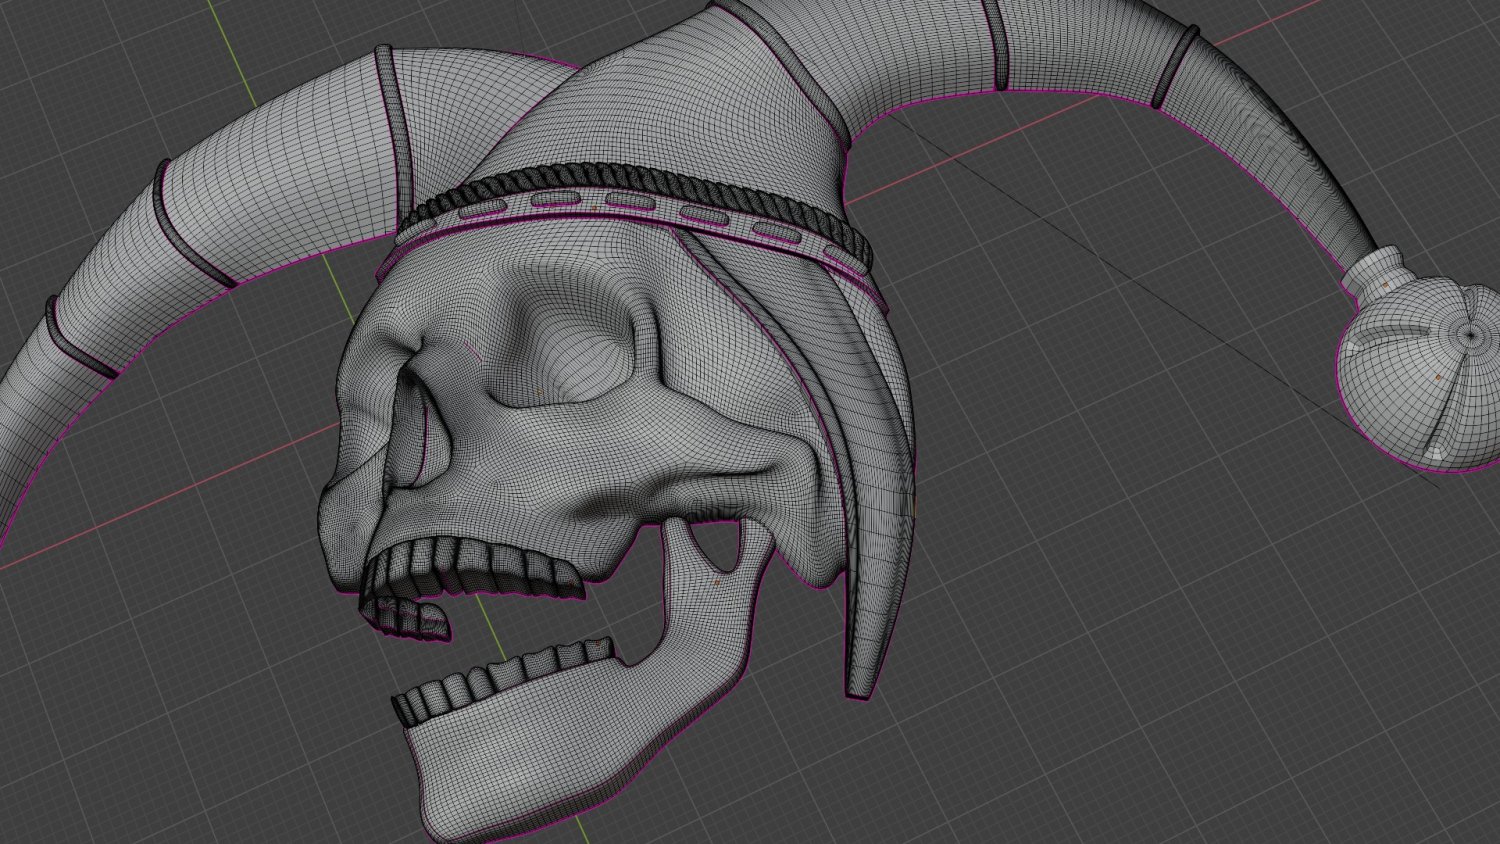
Task: Select the center pole point of the bell
Action: 1469,335
